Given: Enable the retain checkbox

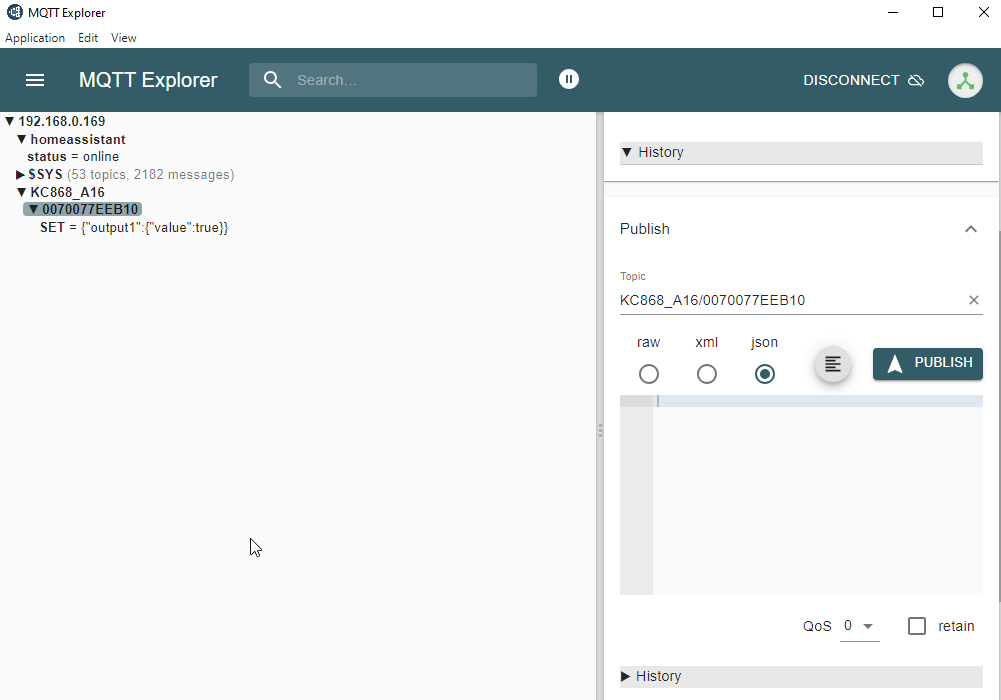Looking at the screenshot, I should point(917,626).
